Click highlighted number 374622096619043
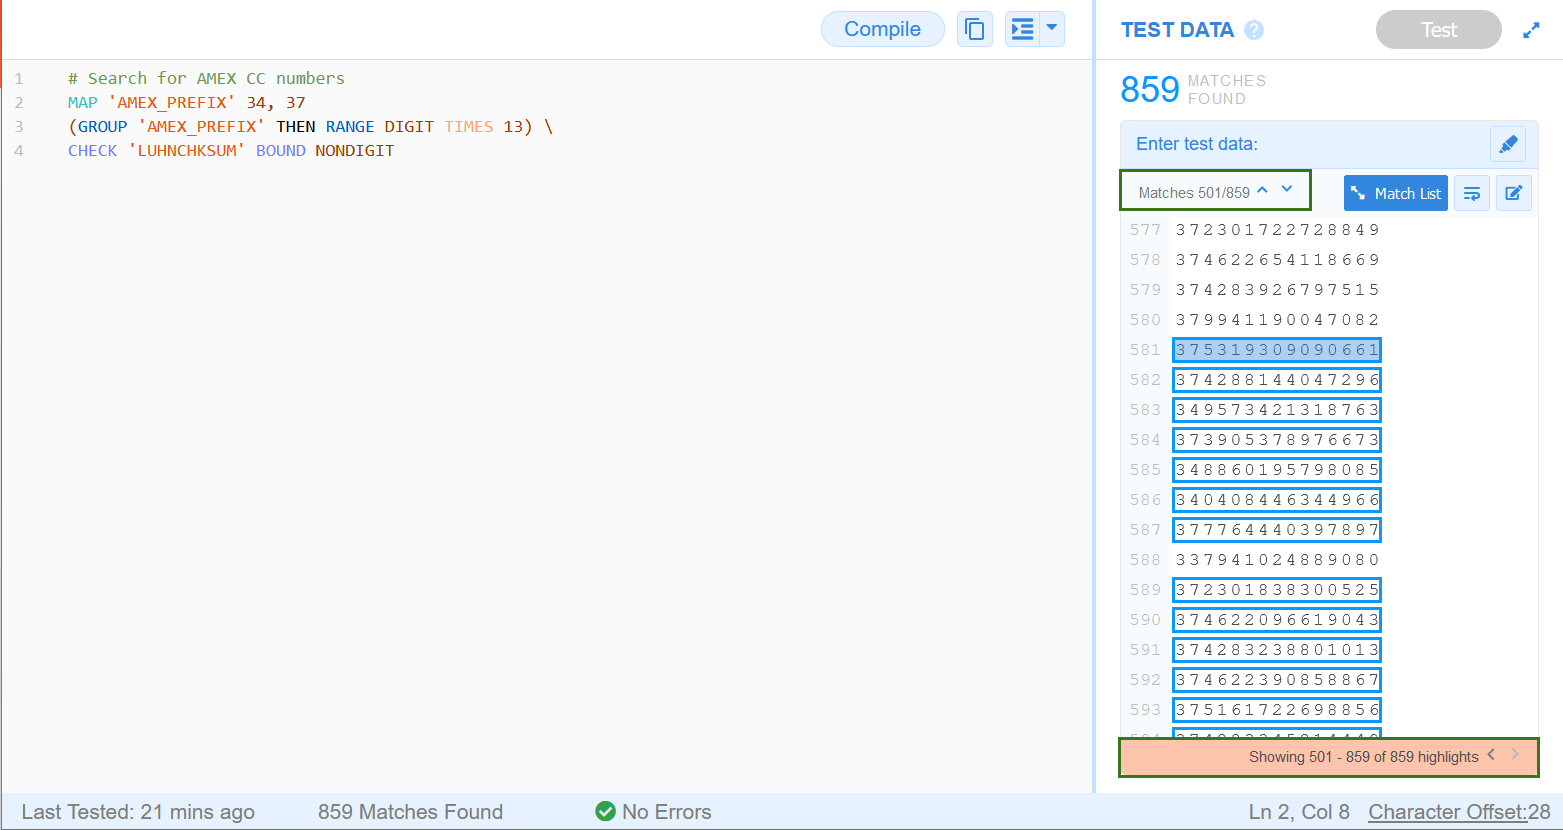The width and height of the screenshot is (1563, 830). [1277, 620]
